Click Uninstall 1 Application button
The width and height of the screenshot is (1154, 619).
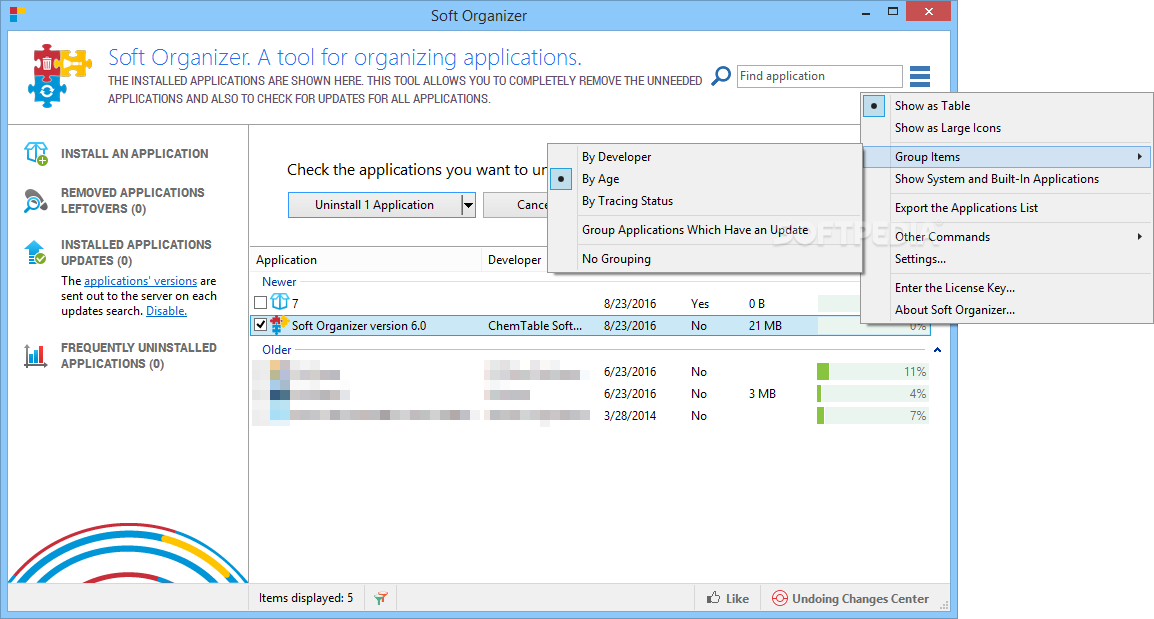(x=375, y=205)
